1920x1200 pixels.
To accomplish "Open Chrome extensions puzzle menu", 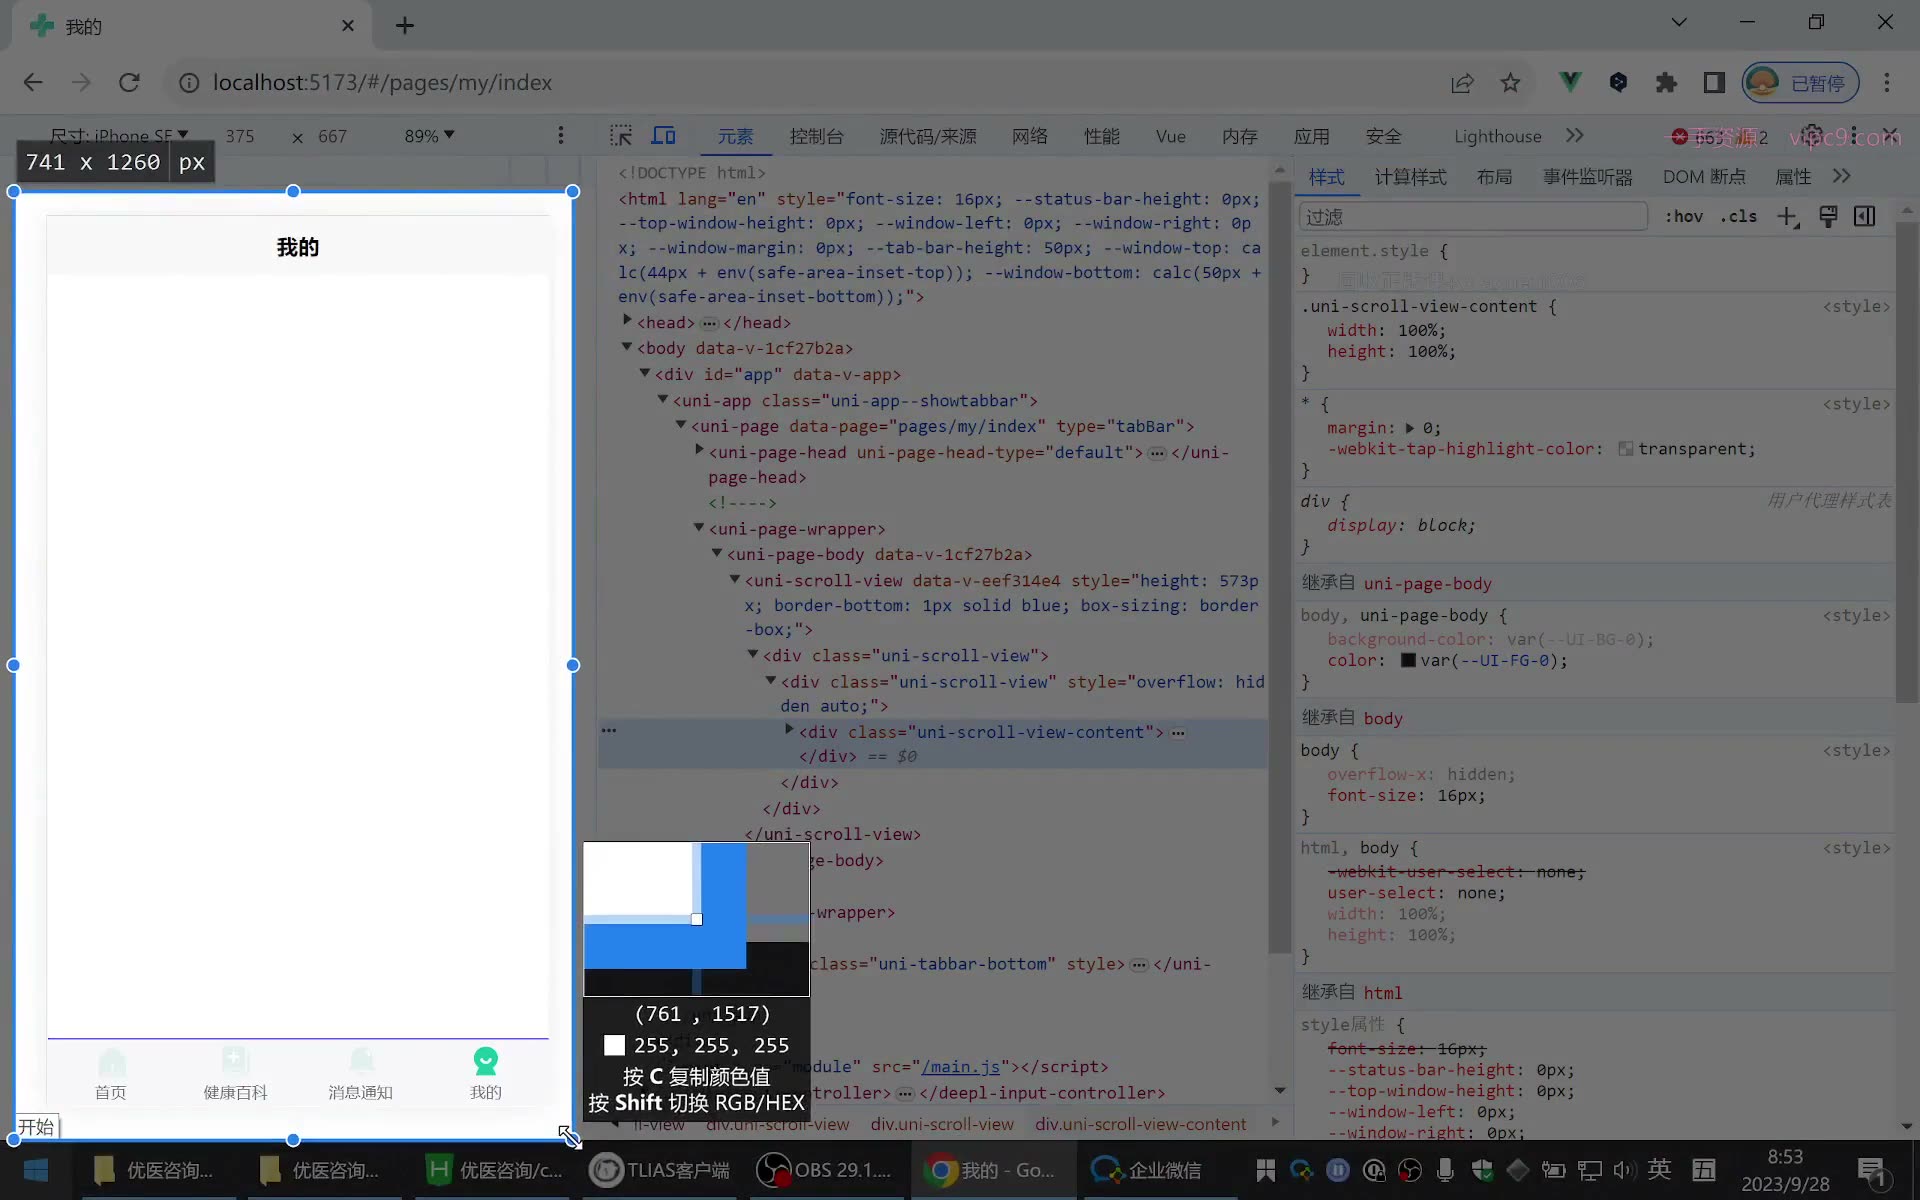I will pos(1666,83).
